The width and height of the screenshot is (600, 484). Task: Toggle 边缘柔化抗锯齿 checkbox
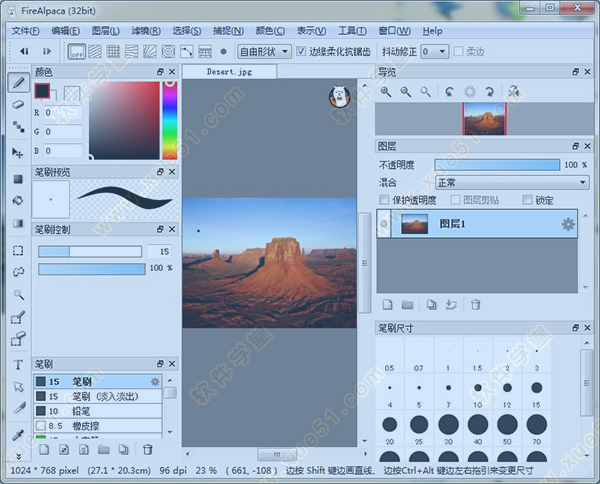[302, 51]
